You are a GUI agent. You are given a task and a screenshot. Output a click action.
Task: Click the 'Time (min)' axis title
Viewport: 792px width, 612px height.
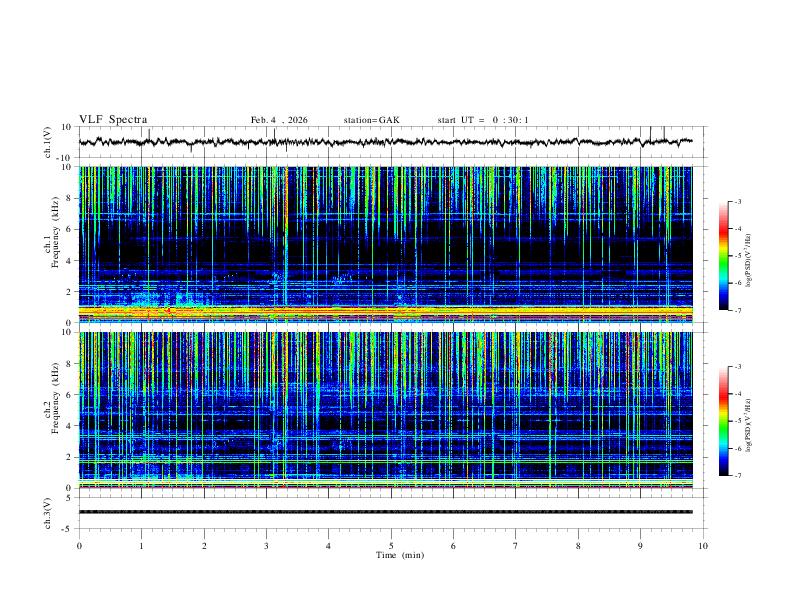(x=400, y=555)
